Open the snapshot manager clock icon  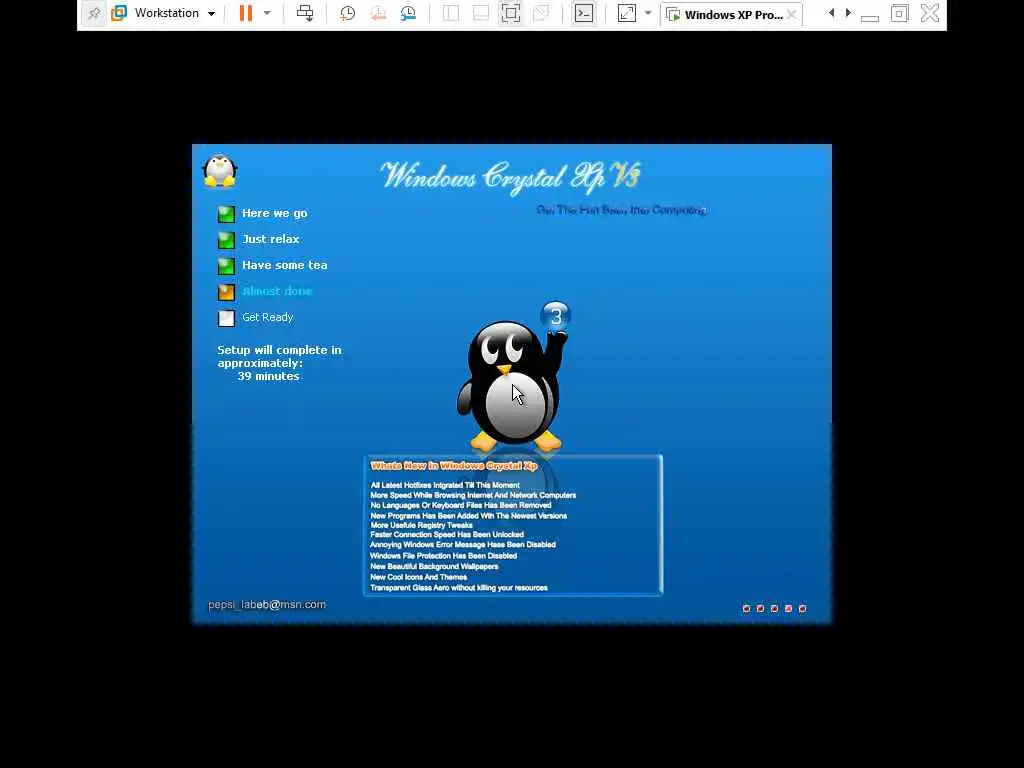pos(408,13)
